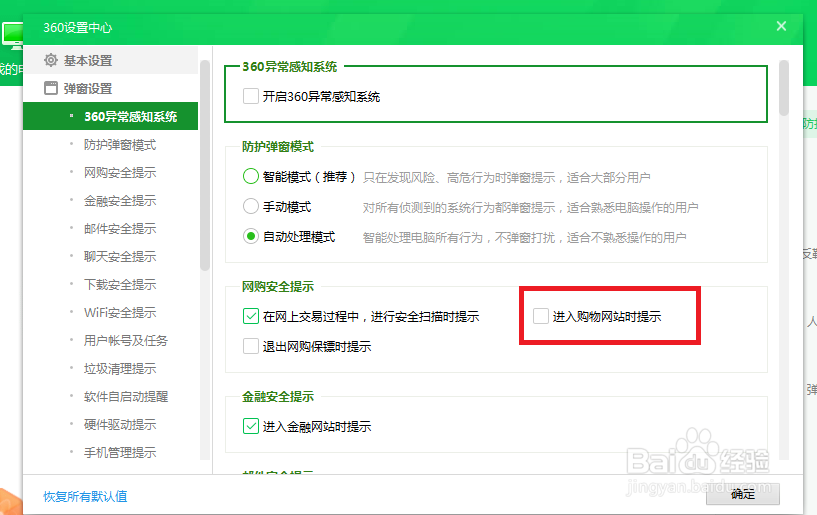Enable 开启360异常感知系统 checkbox
The width and height of the screenshot is (817, 515).
pos(251,96)
